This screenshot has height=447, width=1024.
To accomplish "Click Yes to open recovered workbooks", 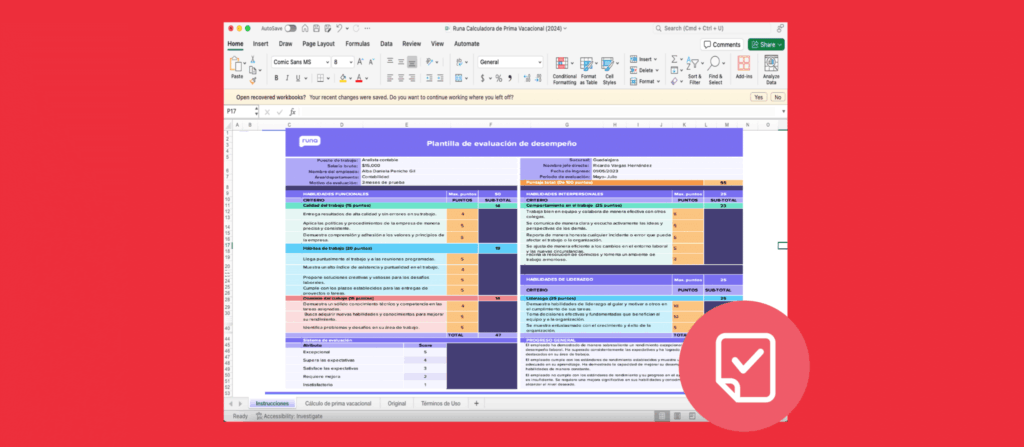I will [757, 97].
